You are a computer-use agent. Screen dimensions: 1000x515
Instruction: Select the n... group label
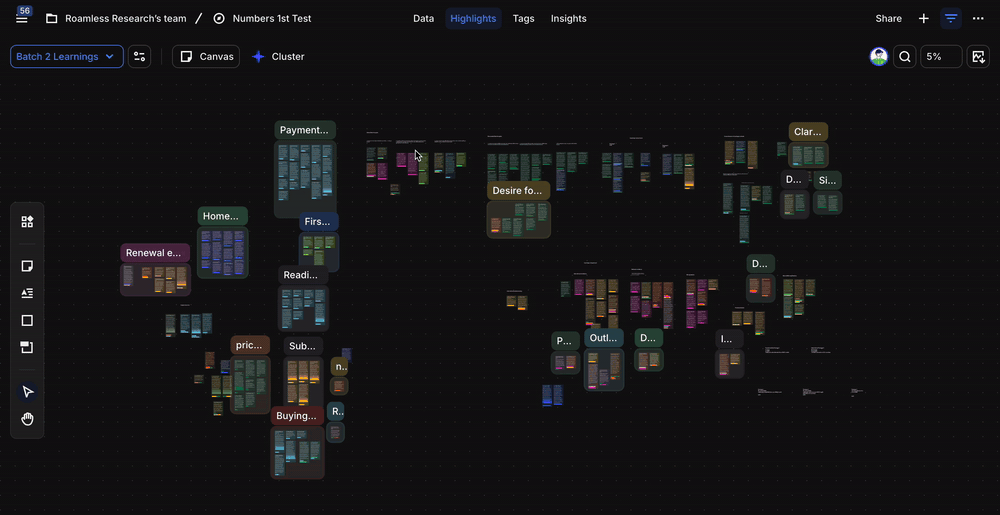click(x=339, y=366)
